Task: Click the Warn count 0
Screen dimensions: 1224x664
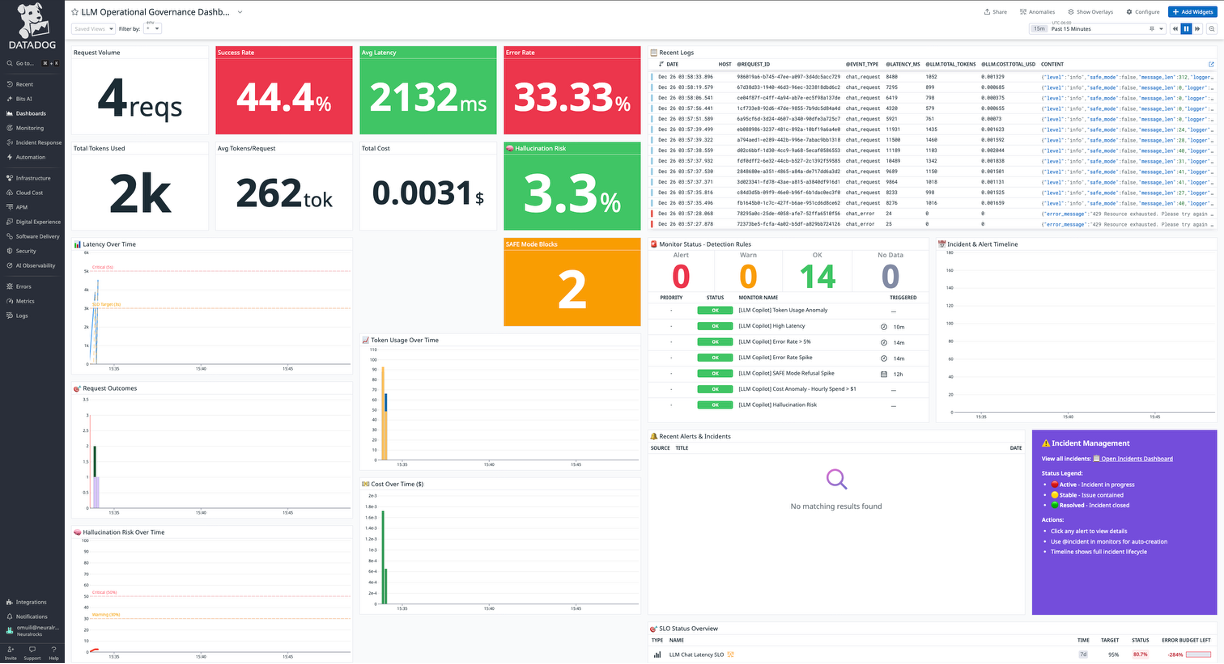Action: click(x=748, y=275)
